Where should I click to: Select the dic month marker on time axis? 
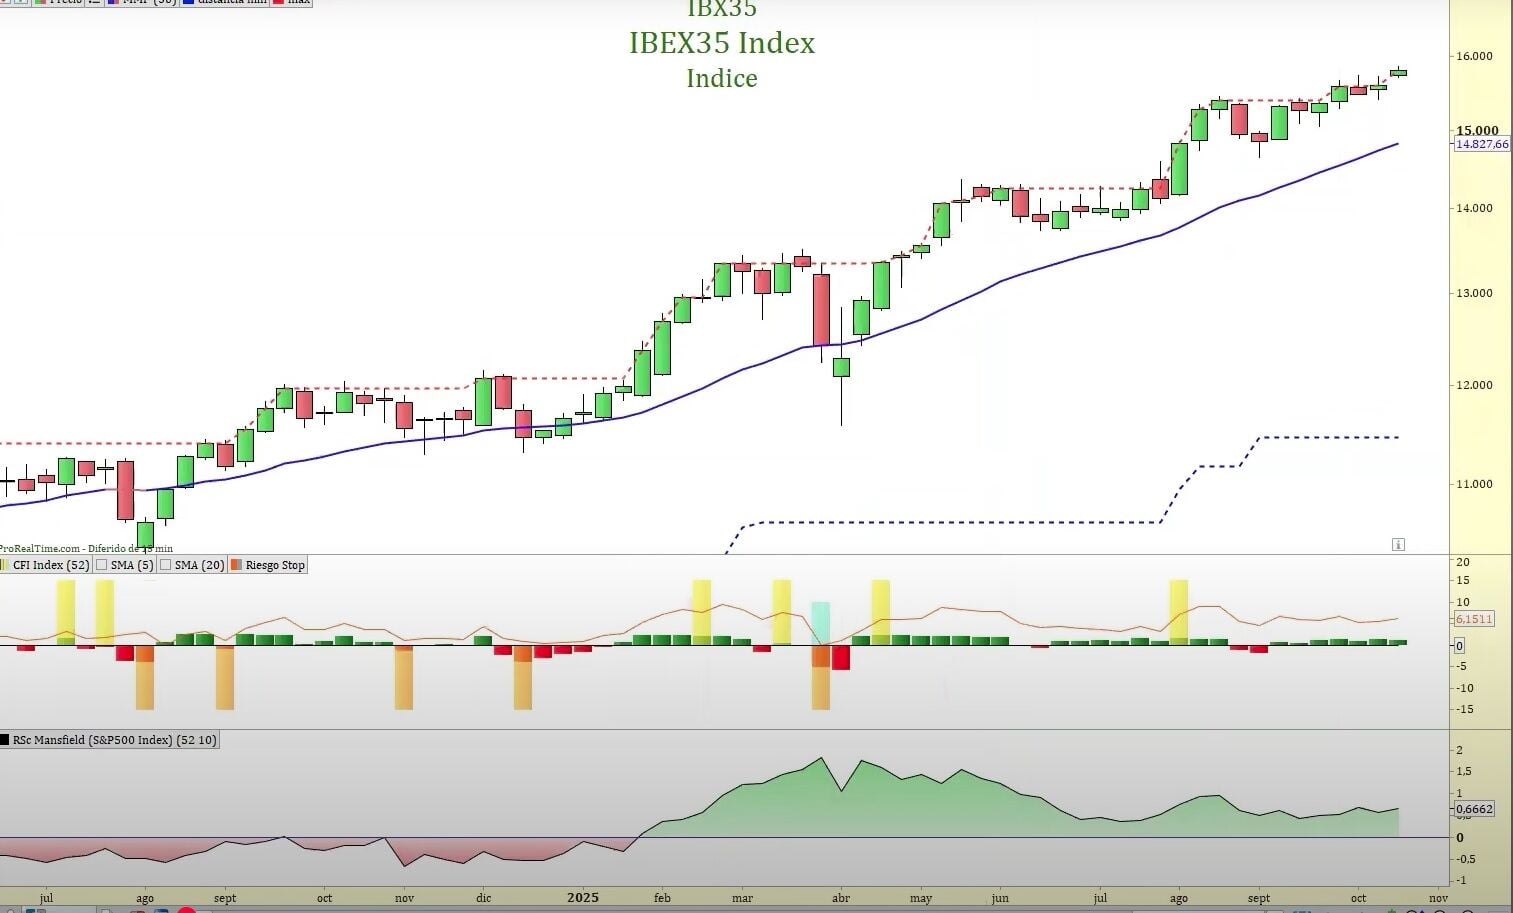(484, 898)
